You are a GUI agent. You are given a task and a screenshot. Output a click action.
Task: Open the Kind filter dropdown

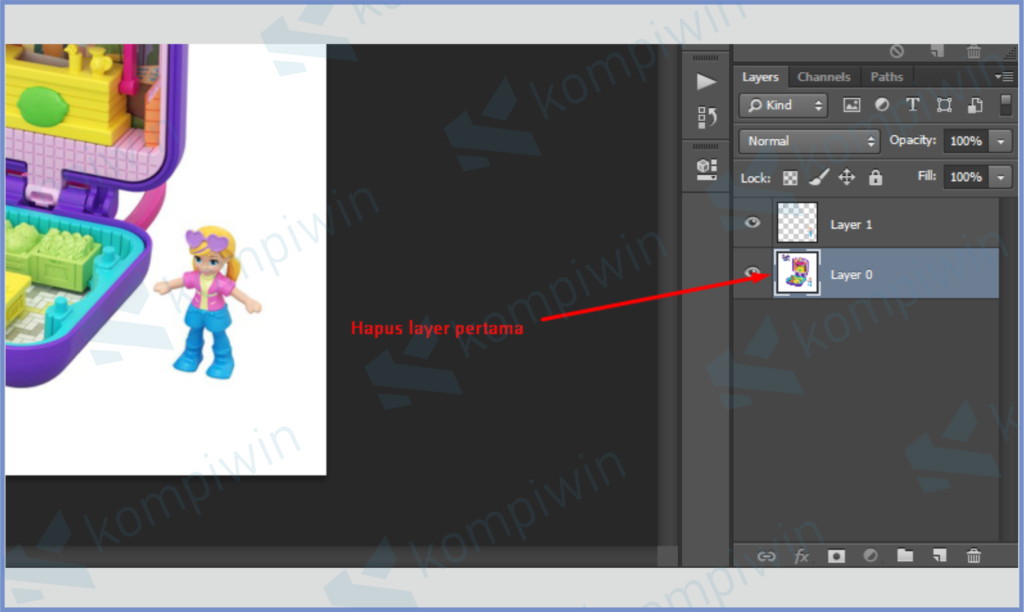pos(784,105)
